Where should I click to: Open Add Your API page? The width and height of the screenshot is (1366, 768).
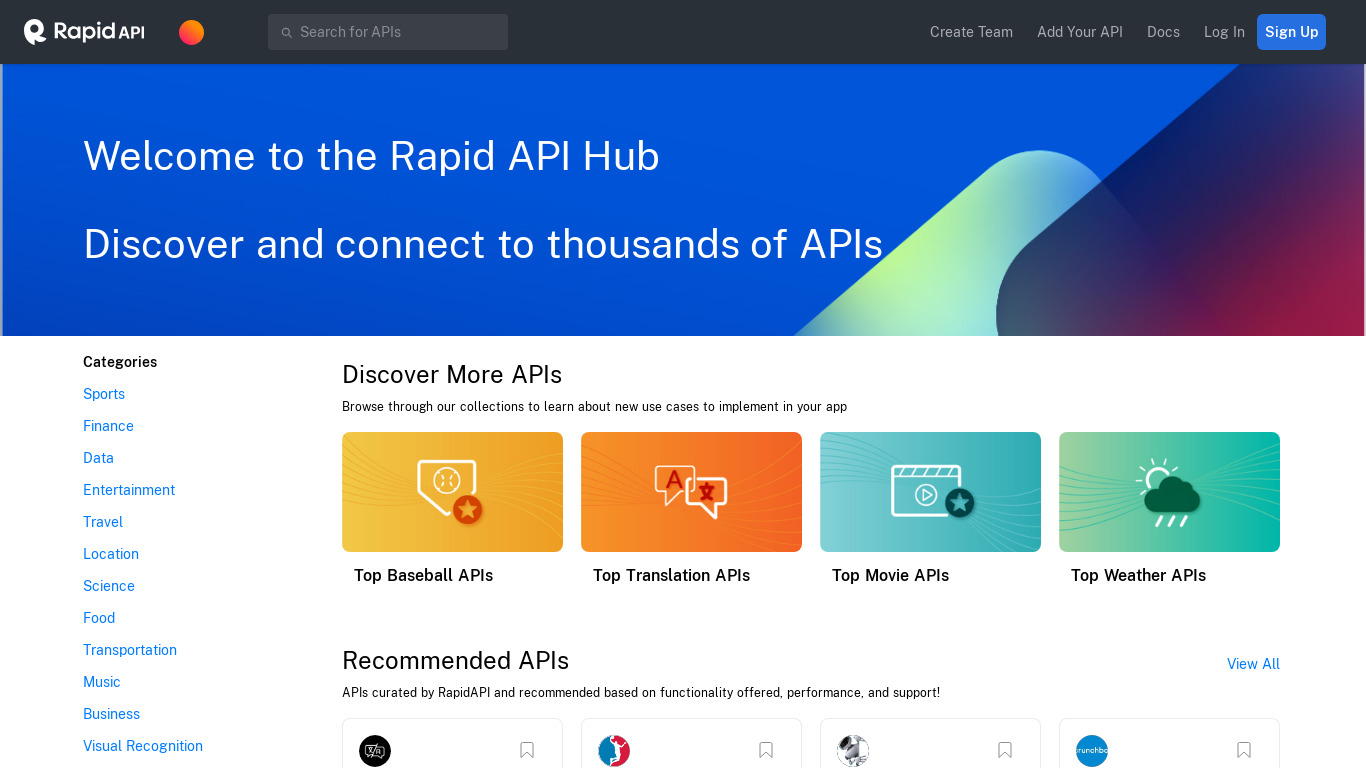pyautogui.click(x=1080, y=32)
